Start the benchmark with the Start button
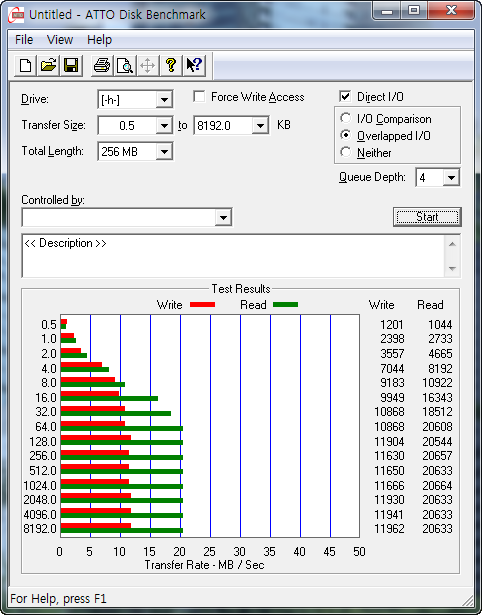Image resolution: width=482 pixels, height=615 pixels. [x=427, y=217]
